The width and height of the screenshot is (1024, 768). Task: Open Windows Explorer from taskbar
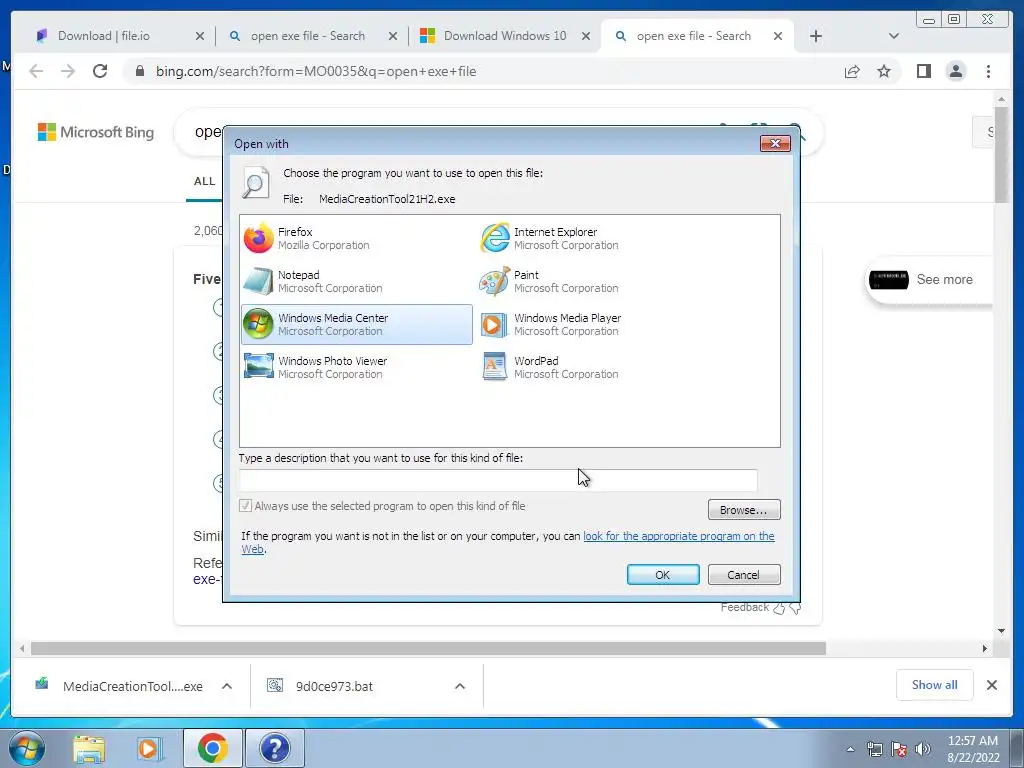click(89, 748)
